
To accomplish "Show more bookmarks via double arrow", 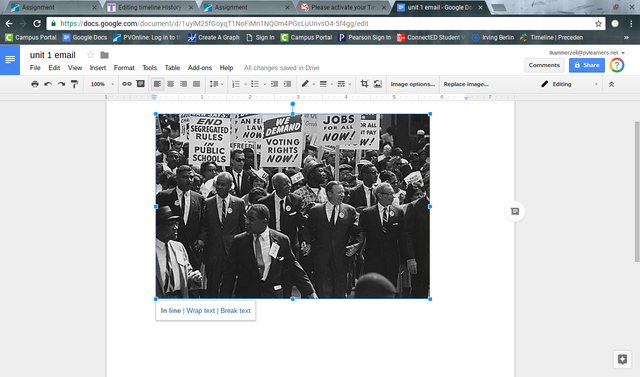I will coord(626,38).
